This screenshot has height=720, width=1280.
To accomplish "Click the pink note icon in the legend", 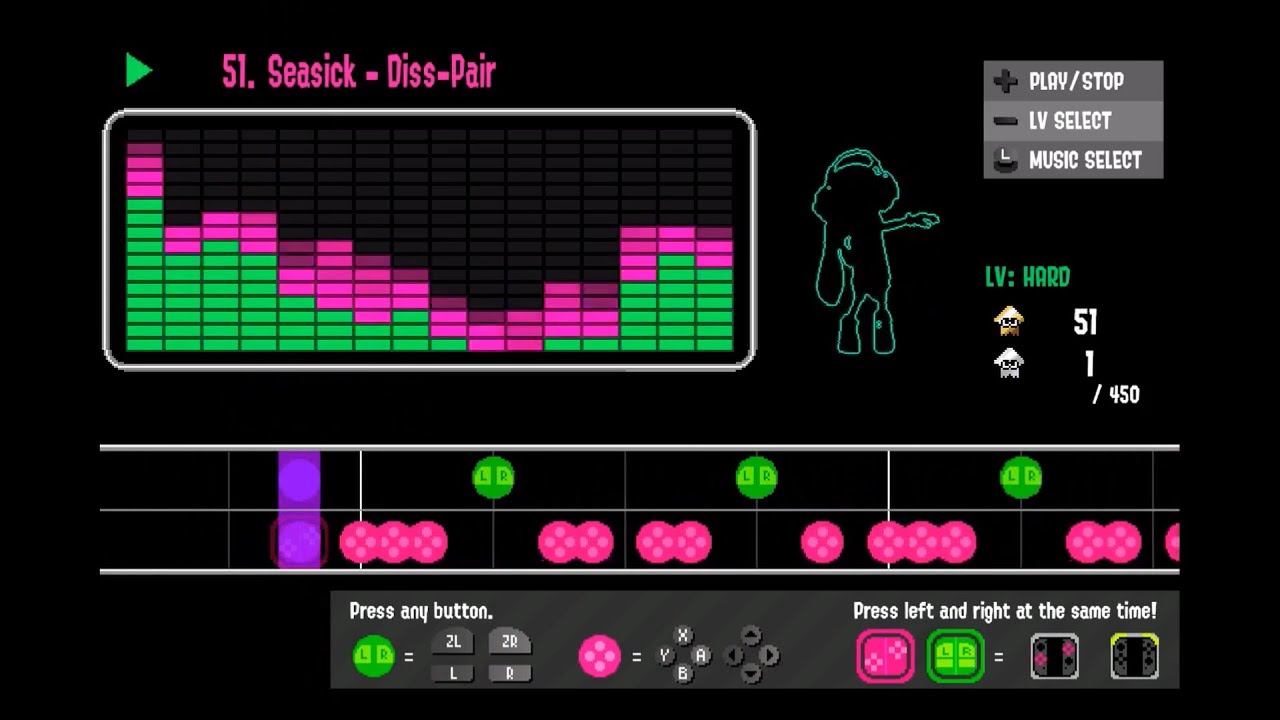I will pyautogui.click(x=599, y=657).
